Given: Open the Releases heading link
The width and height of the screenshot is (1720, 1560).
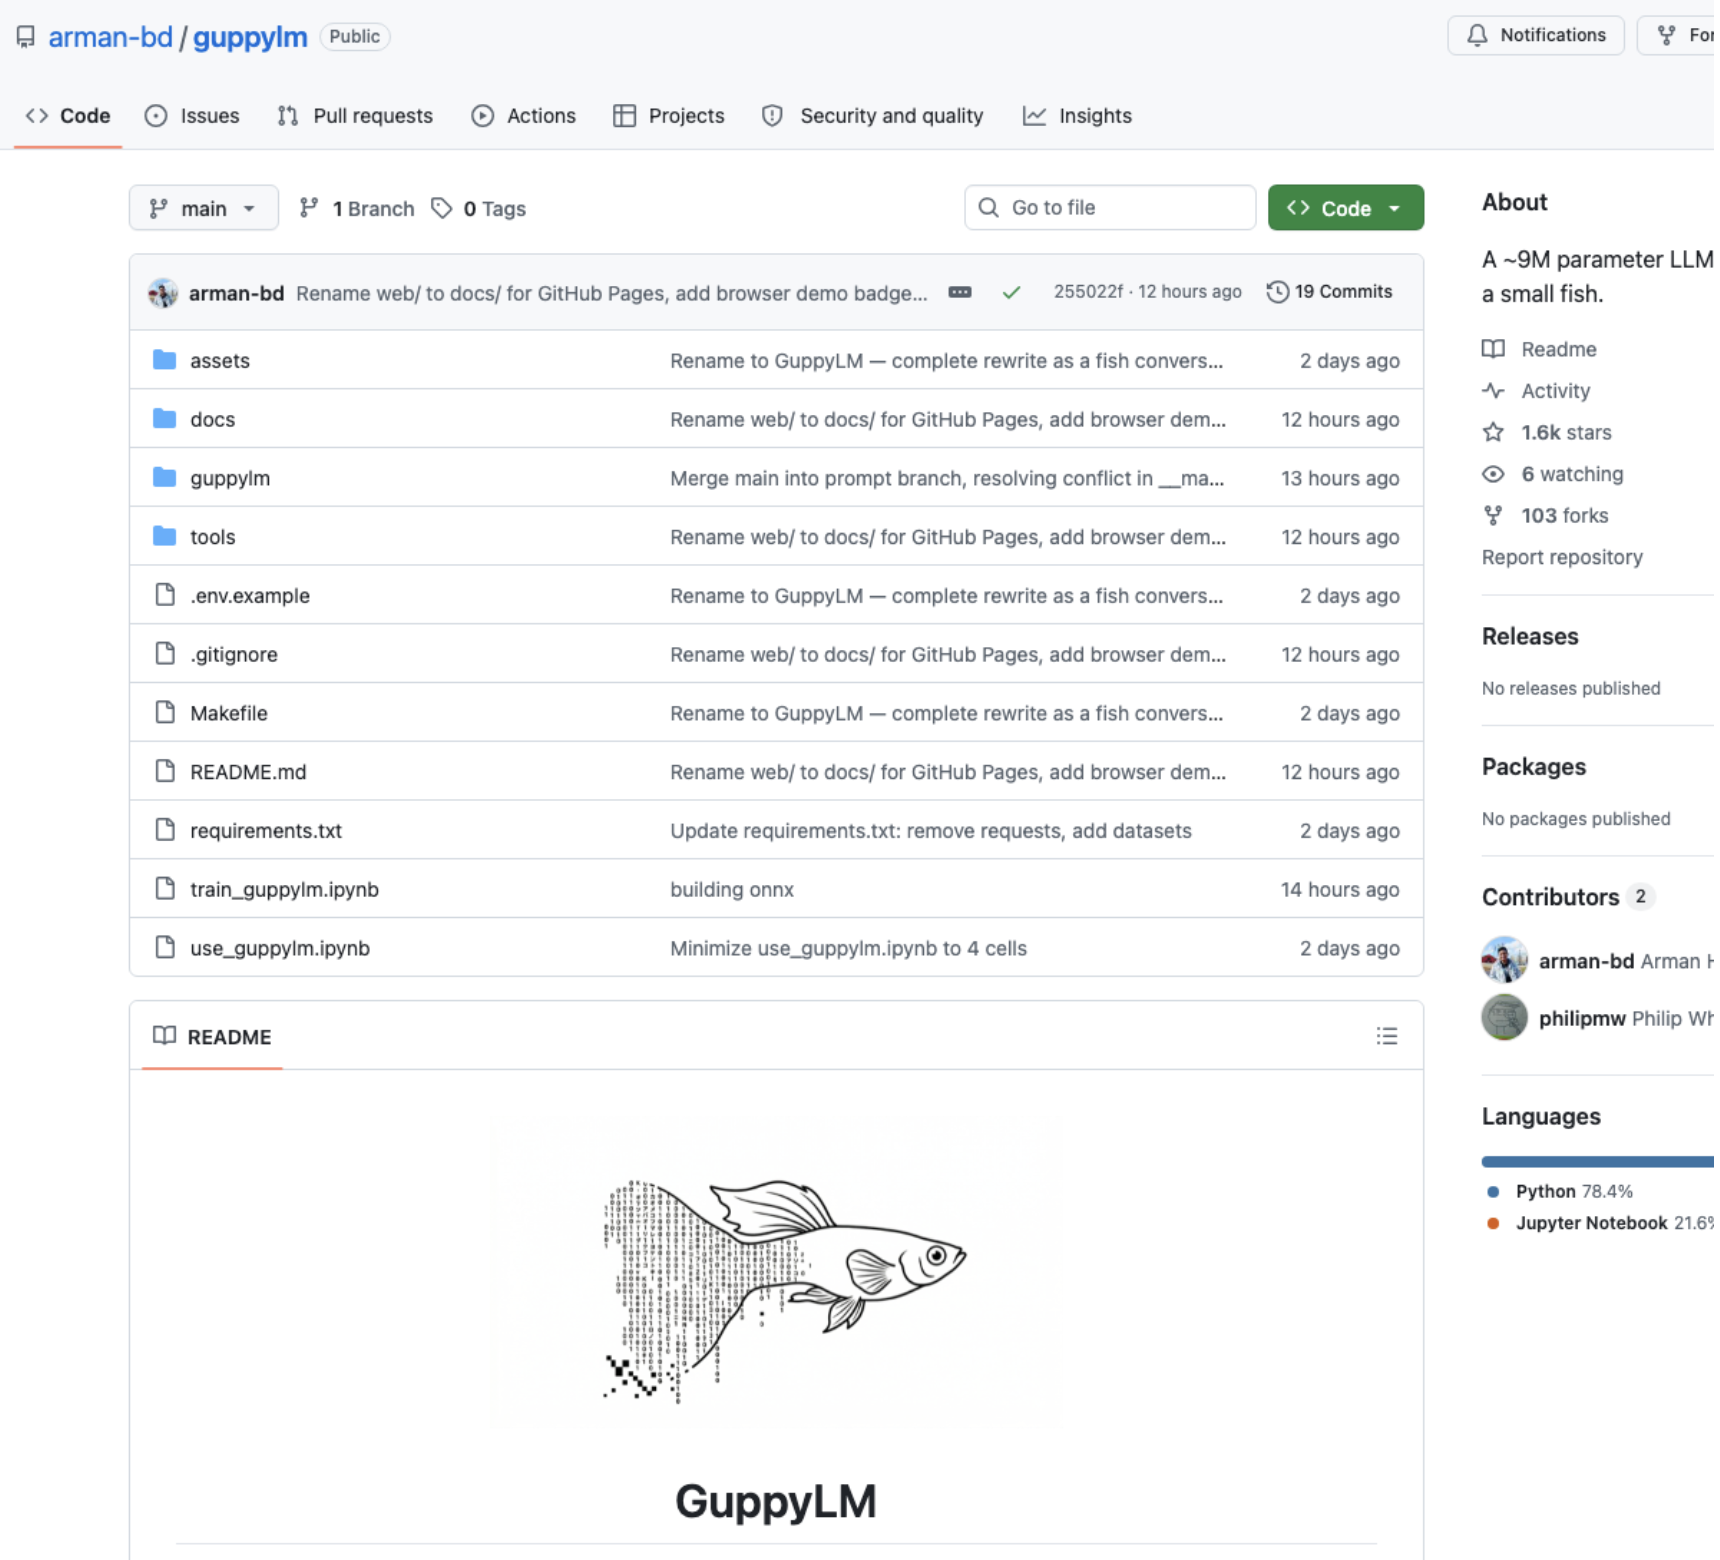Looking at the screenshot, I should click(x=1530, y=637).
